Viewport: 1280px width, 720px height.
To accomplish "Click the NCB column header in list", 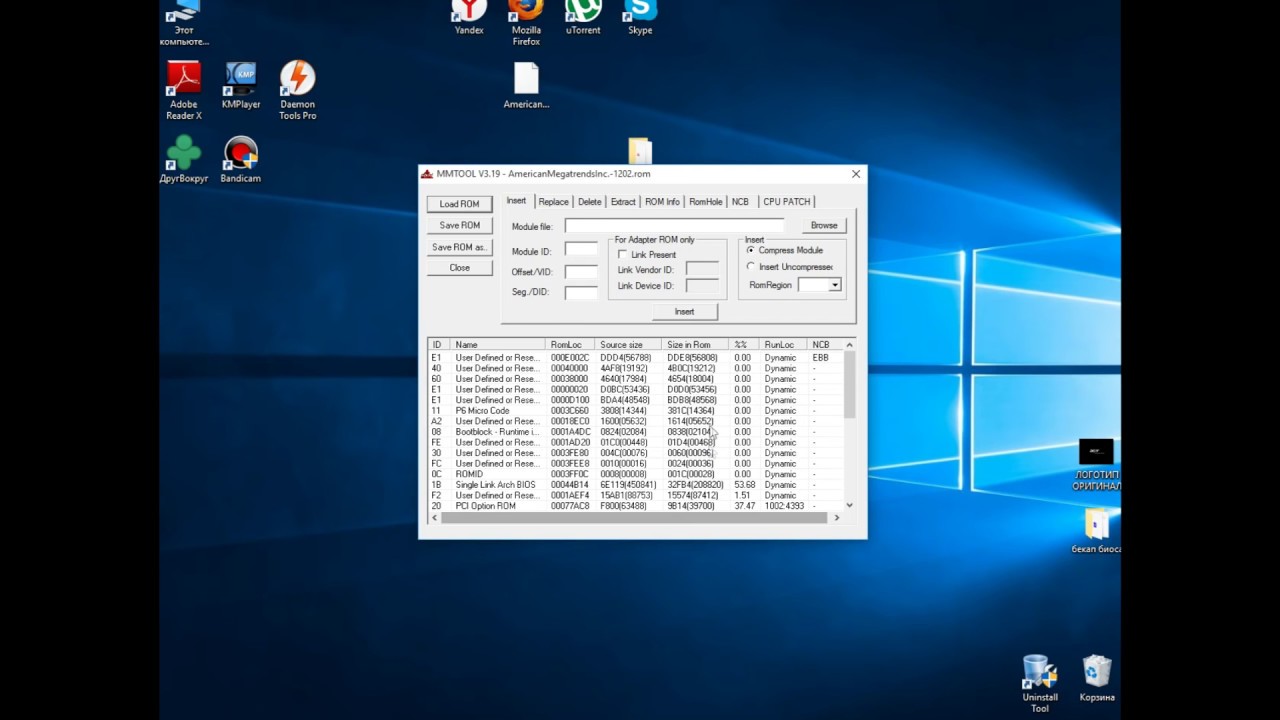I will pos(826,345).
